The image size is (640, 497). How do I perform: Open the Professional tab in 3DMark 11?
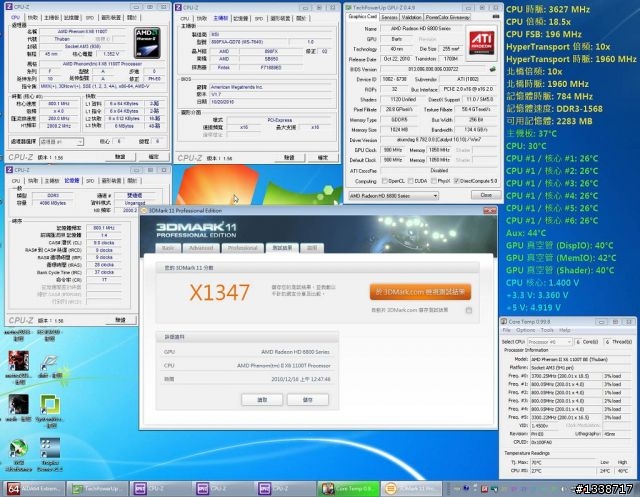(242, 248)
